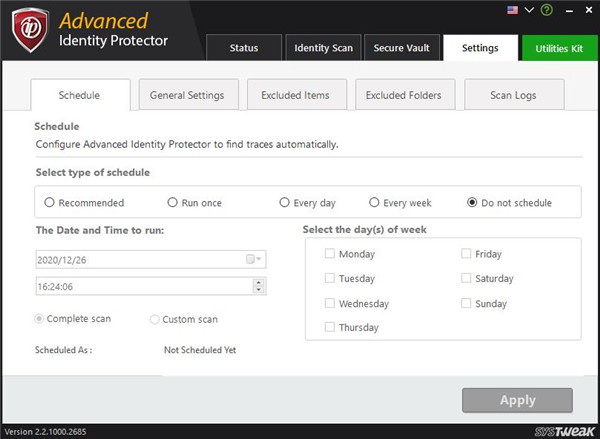Enable the Wednesday checkbox
The width and height of the screenshot is (600, 439).
coord(329,303)
